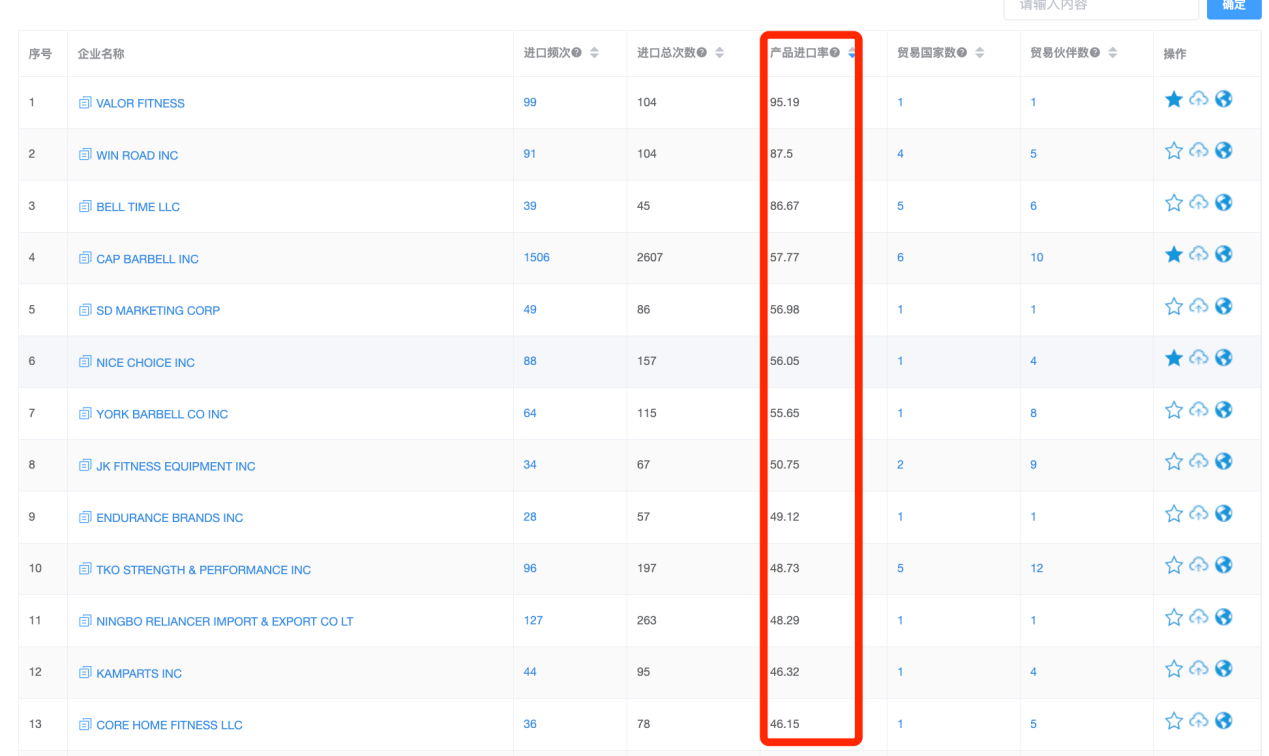1269x756 pixels.
Task: Click globe icon for KAMPARTS INC
Action: [x=1223, y=669]
